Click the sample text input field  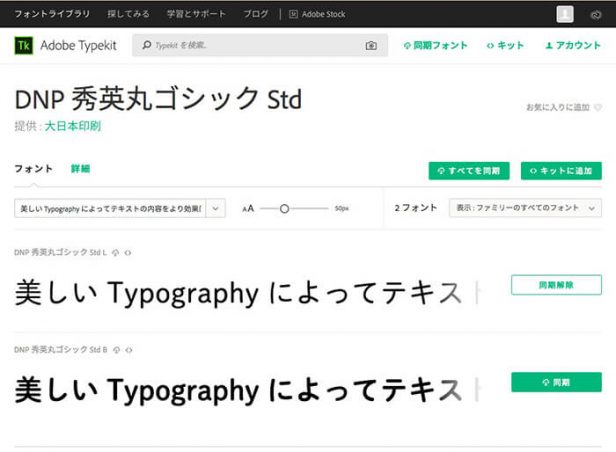110,209
